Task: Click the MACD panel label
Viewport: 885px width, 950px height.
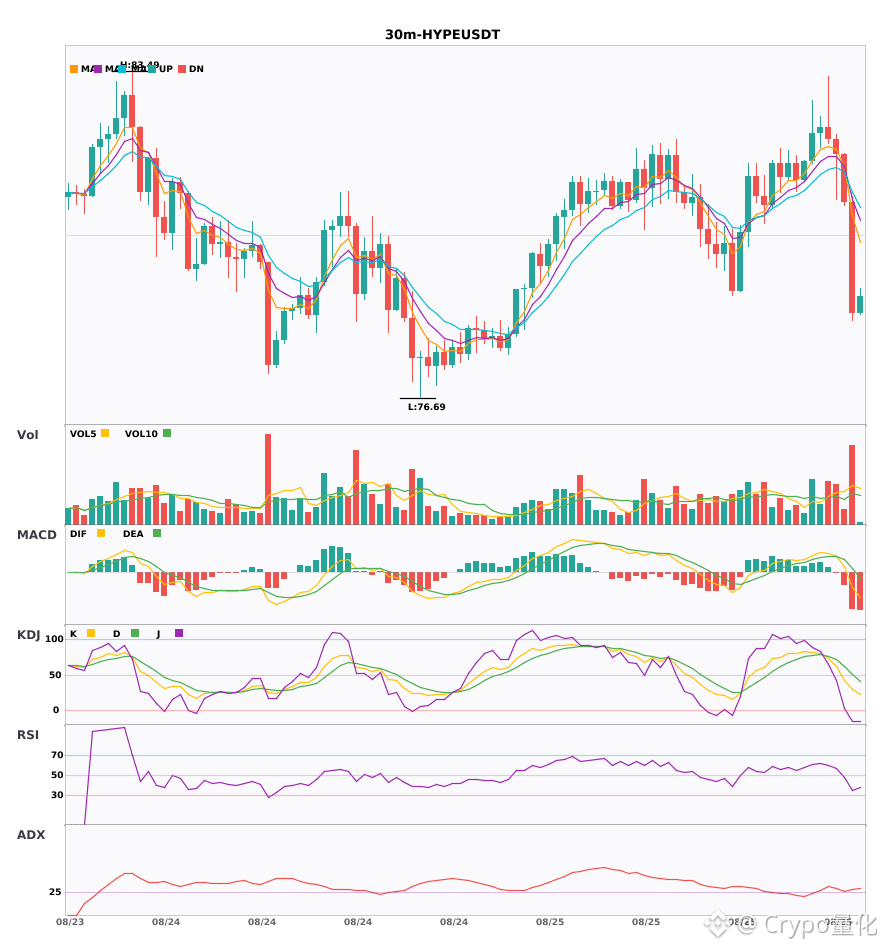Action: 36,535
